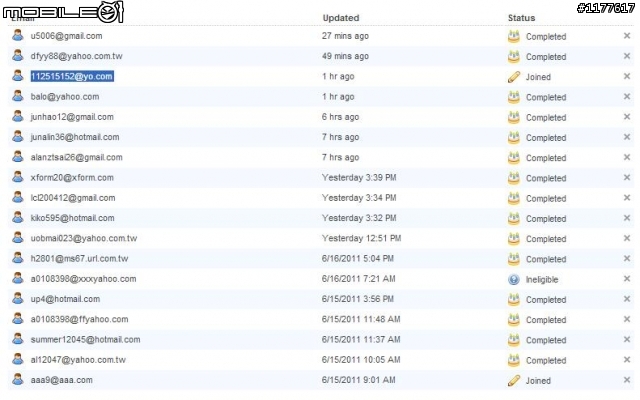The width and height of the screenshot is (640, 400).
Task: Click the user icon beside h2801@ms67.url.com.tw
Action: tap(18, 258)
